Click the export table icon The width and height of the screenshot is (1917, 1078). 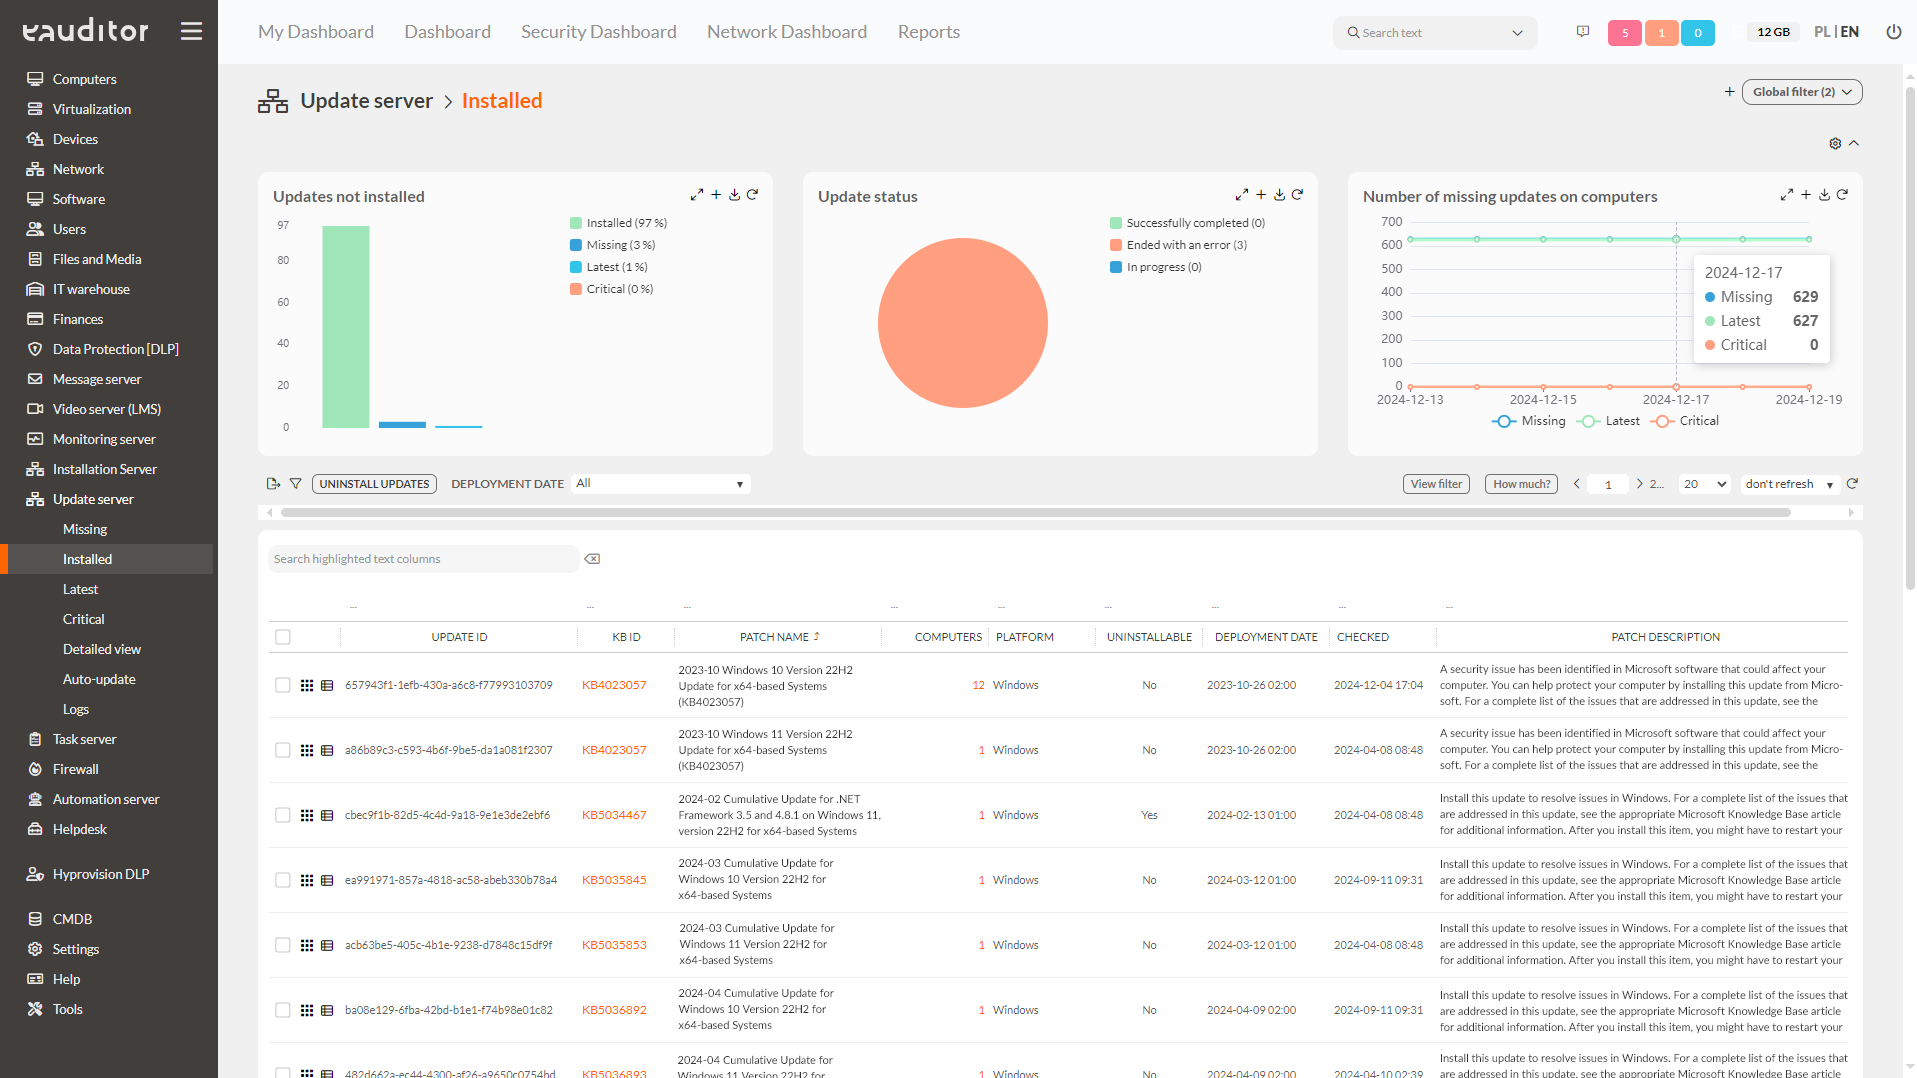pos(273,484)
